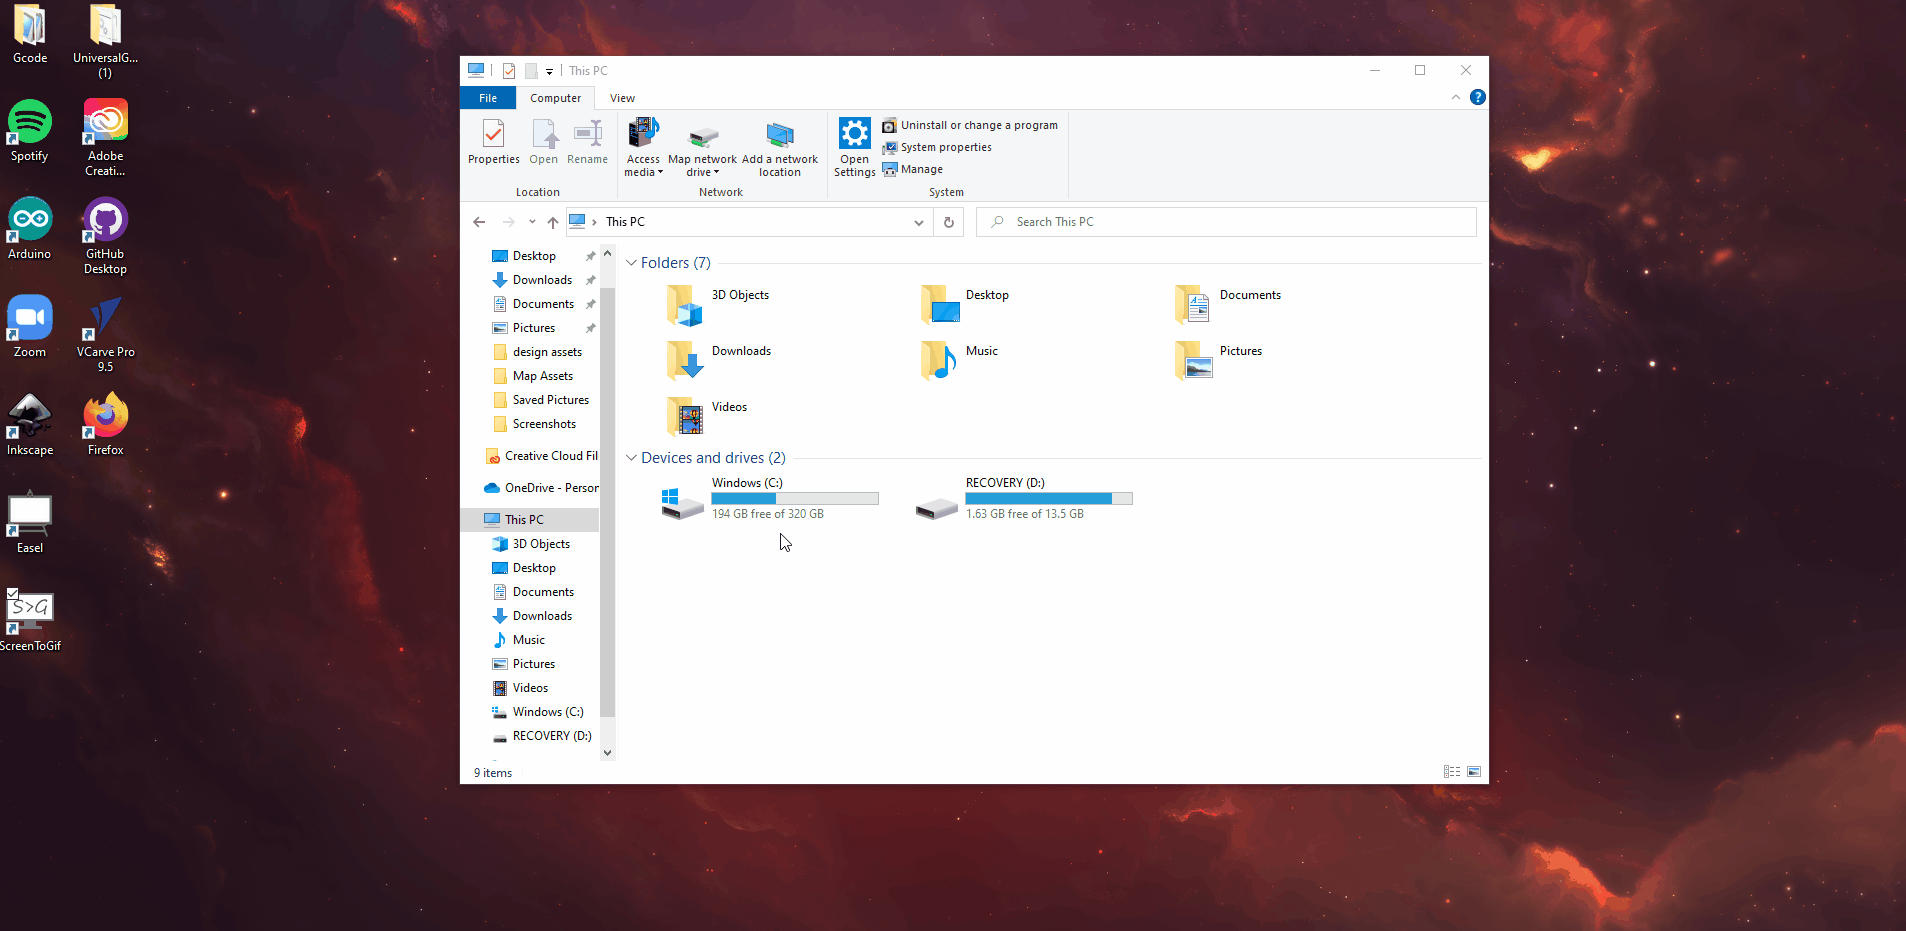Collapse the Devices and drives section
This screenshot has height=931, width=1906.
coord(632,457)
